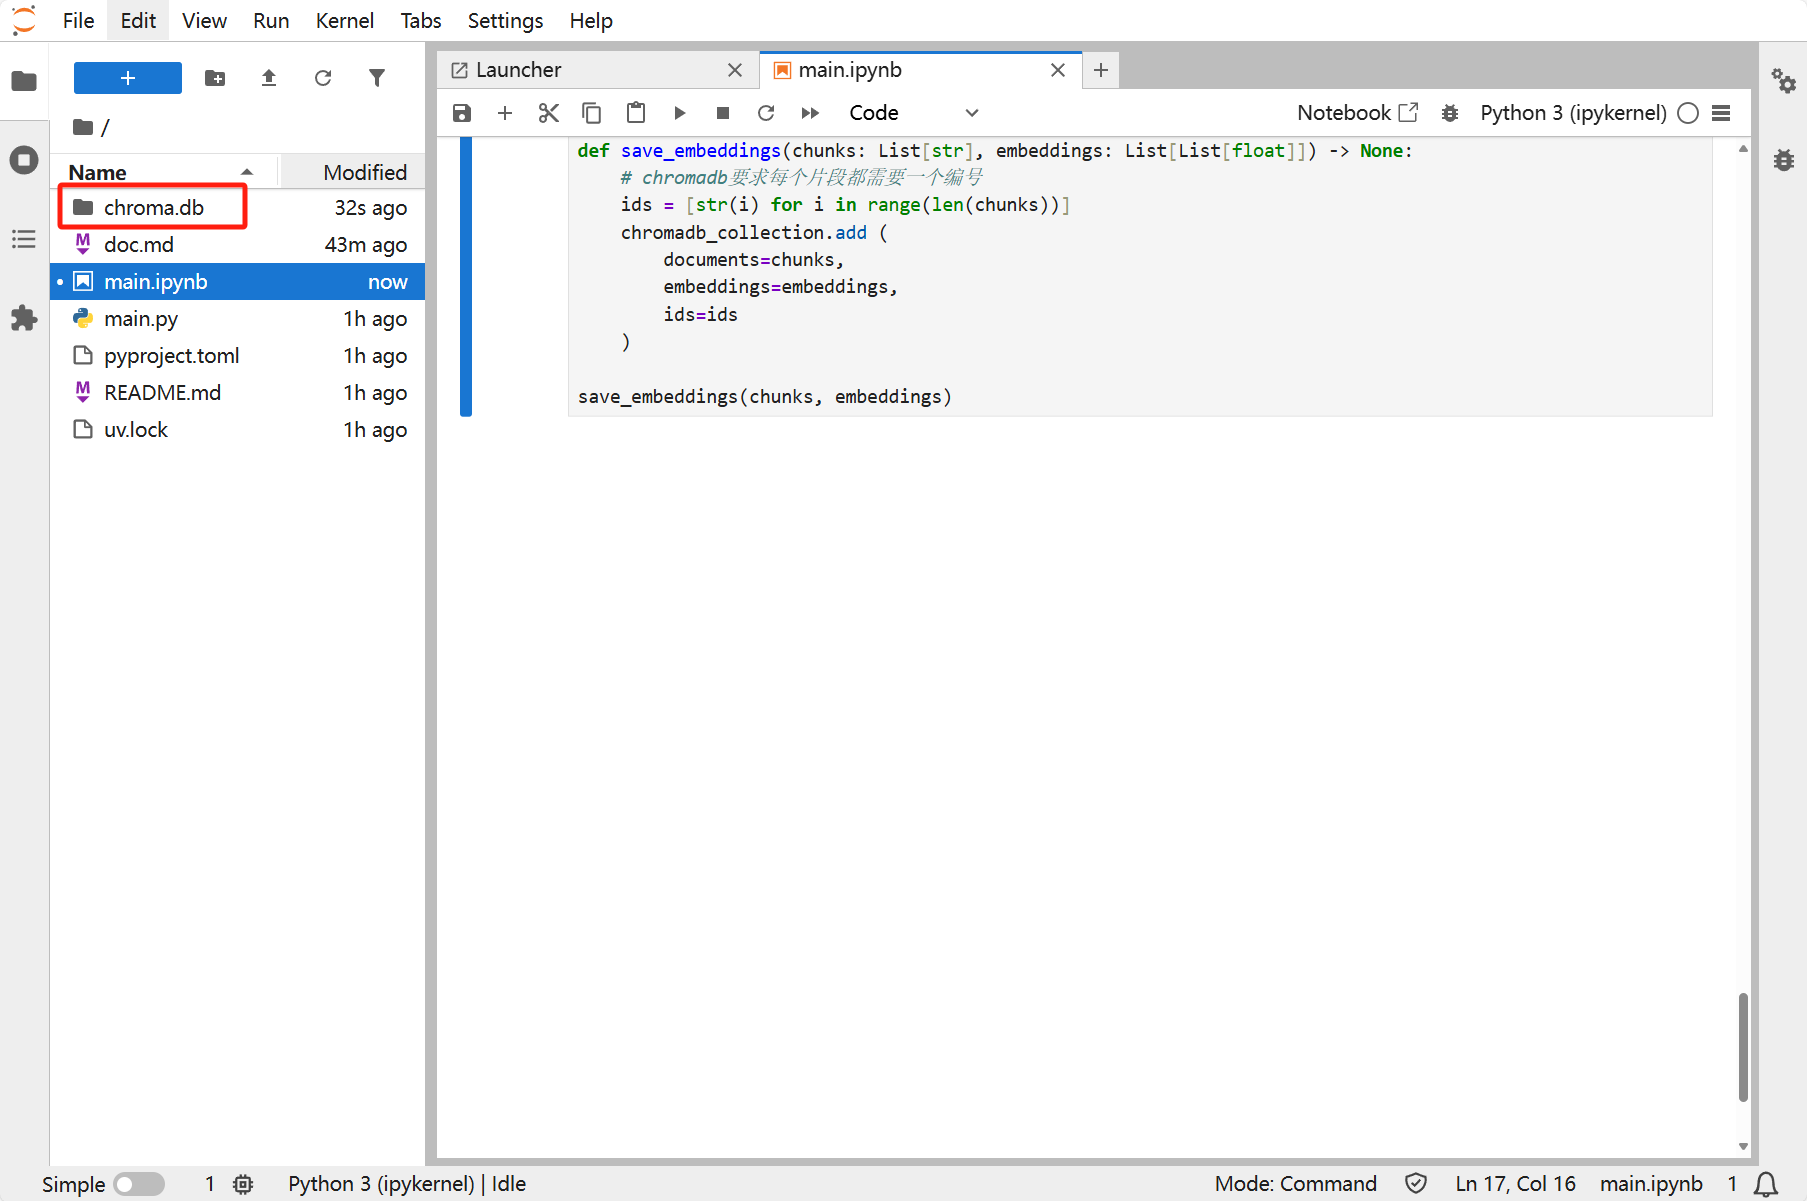Toggle the file filter funnel icon
1807x1201 pixels.
(377, 78)
